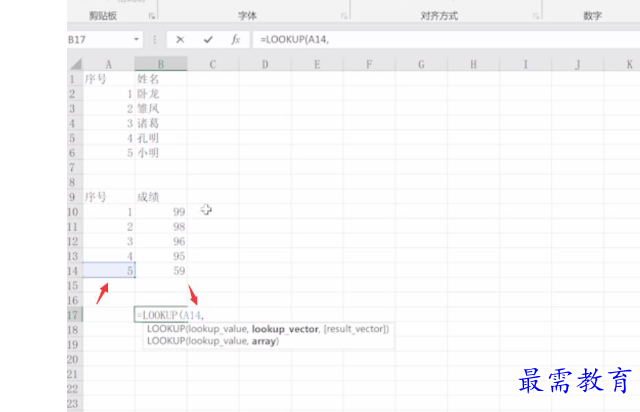Select row 1 header
The width and height of the screenshot is (640, 412).
click(x=75, y=79)
